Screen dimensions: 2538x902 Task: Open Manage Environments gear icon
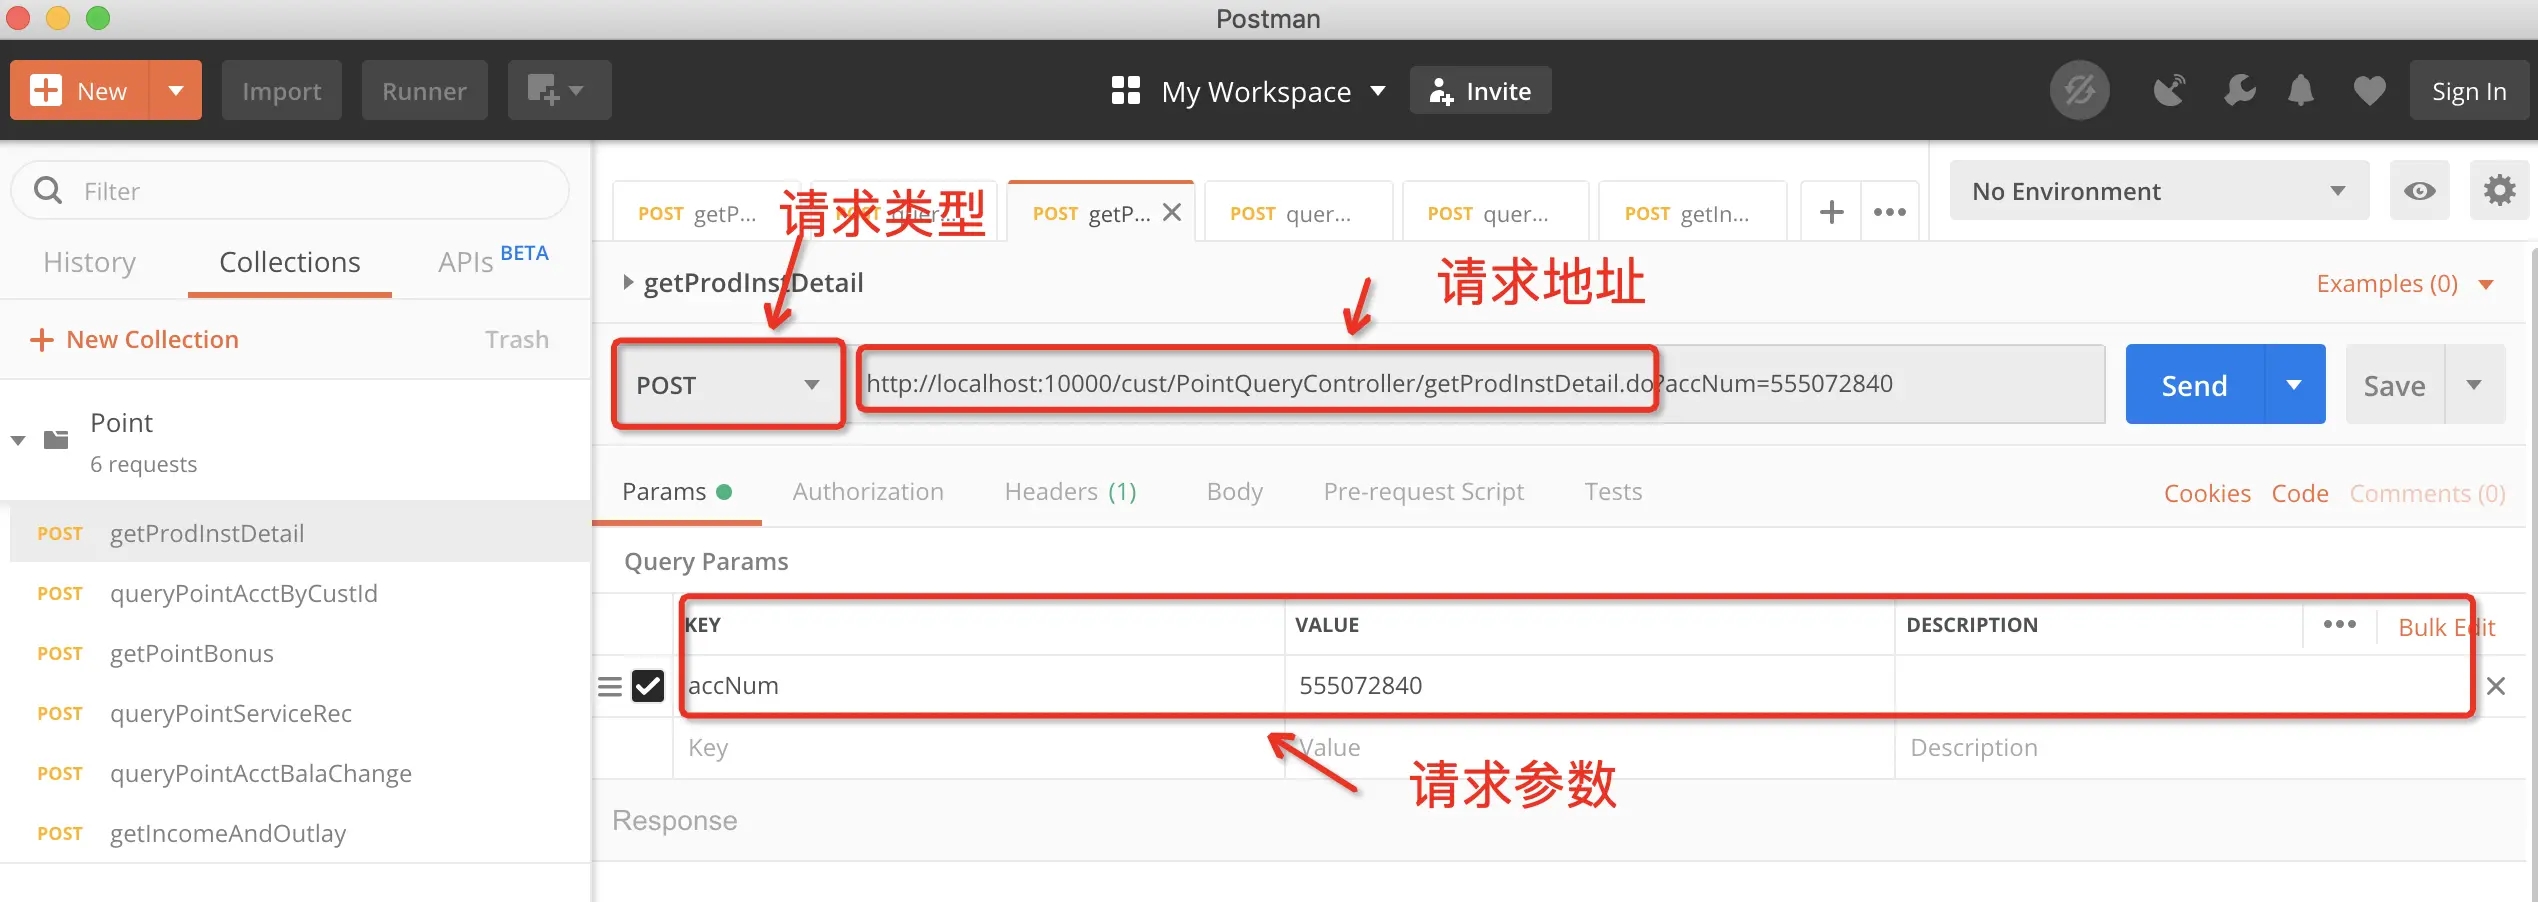[2499, 190]
